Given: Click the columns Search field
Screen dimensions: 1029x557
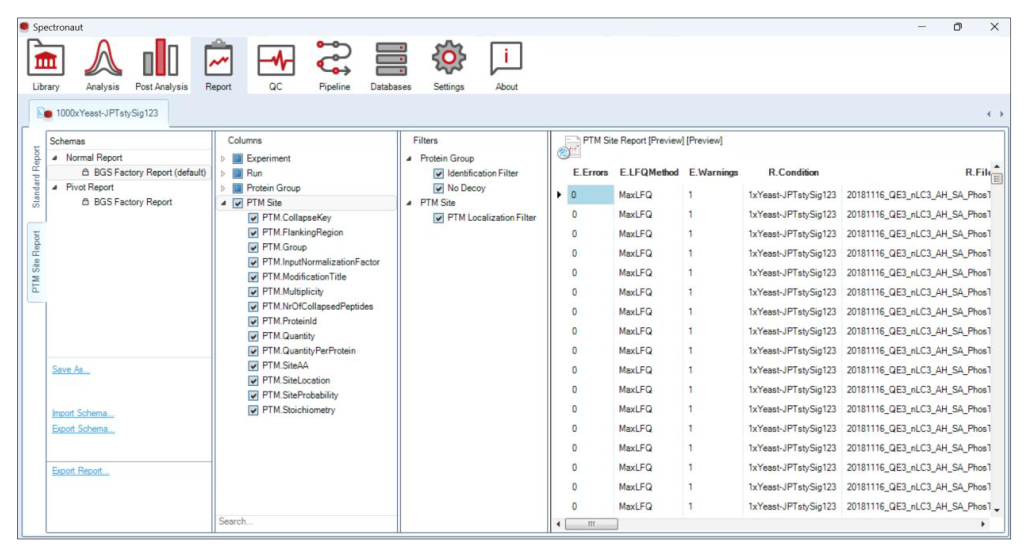Looking at the screenshot, I should 306,522.
